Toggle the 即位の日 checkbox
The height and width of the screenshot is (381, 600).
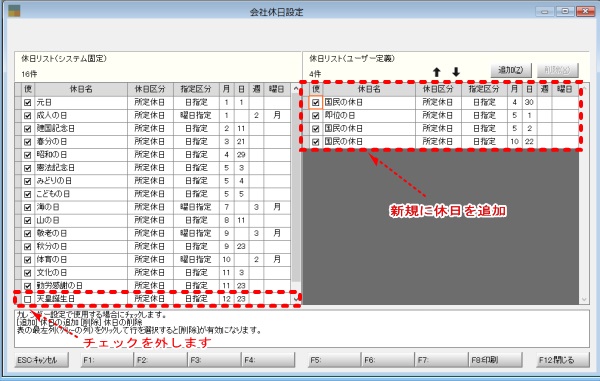(316, 116)
